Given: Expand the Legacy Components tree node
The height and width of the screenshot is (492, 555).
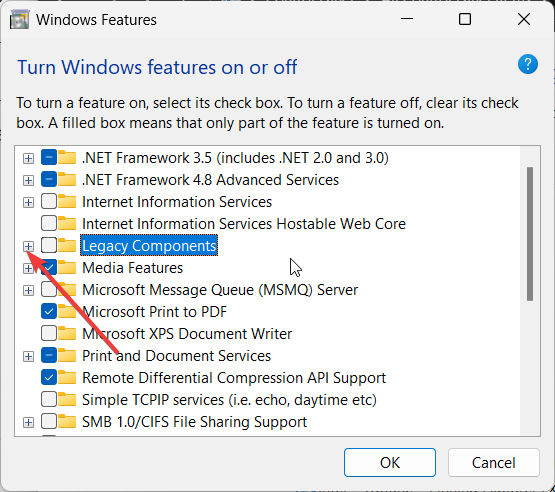Looking at the screenshot, I should 28,246.
